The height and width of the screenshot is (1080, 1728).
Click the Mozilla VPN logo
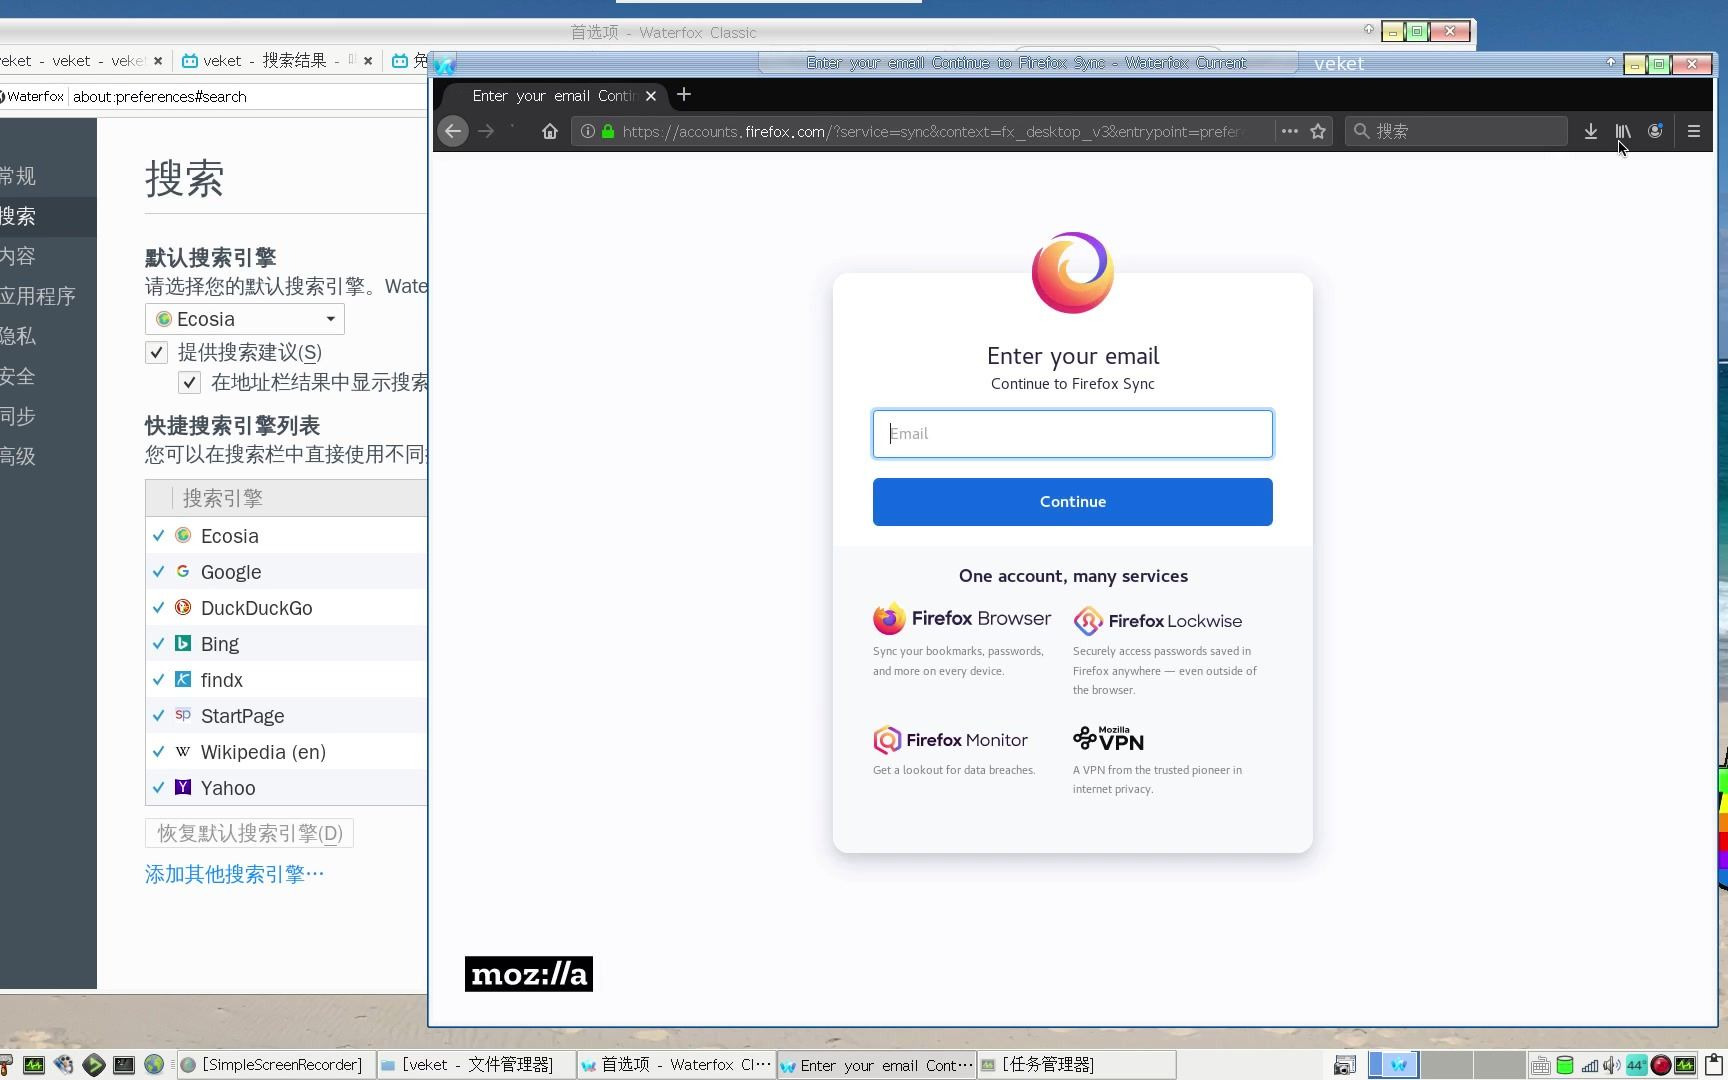[1108, 739]
